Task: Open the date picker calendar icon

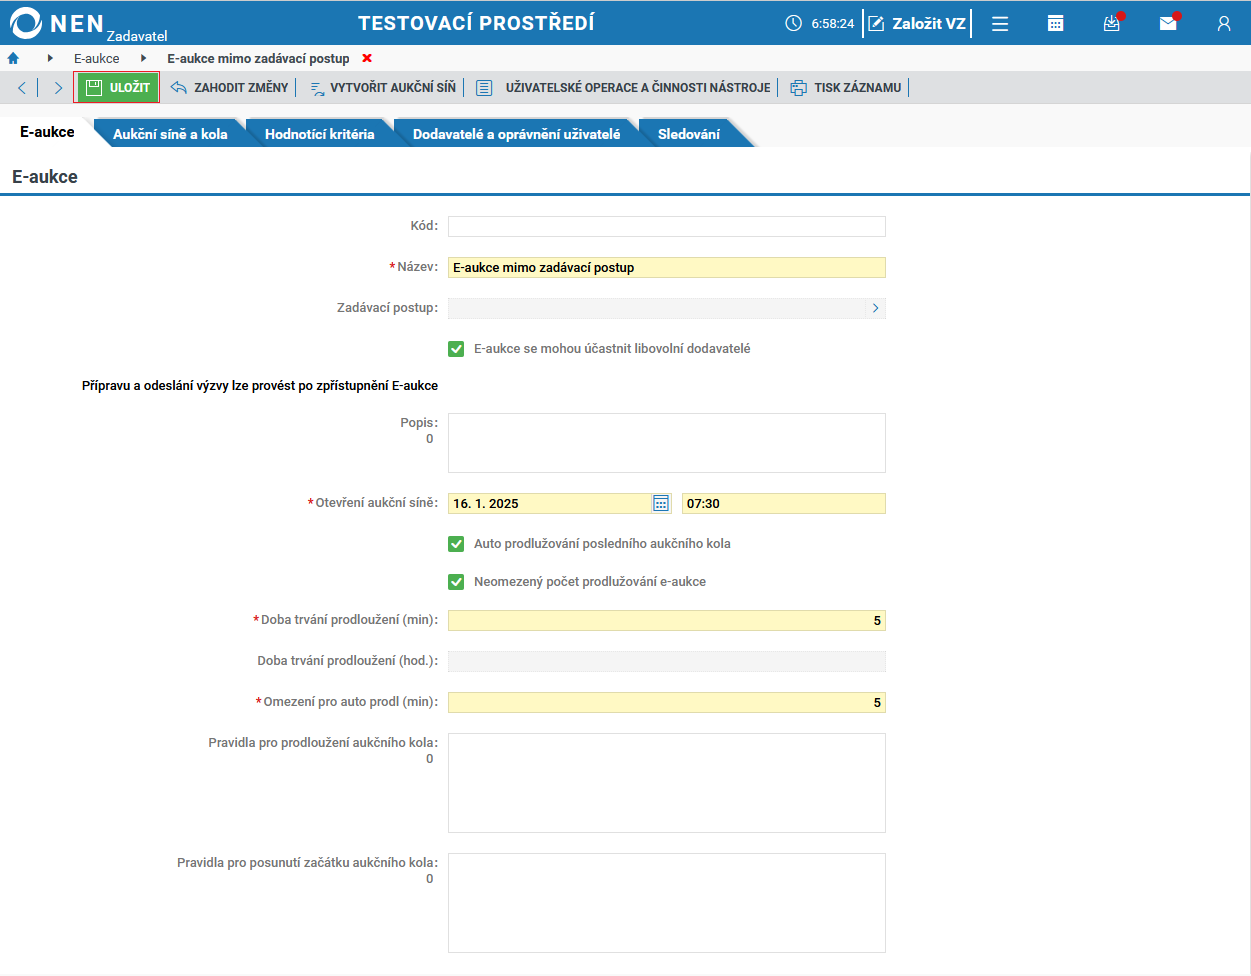Action: [661, 503]
